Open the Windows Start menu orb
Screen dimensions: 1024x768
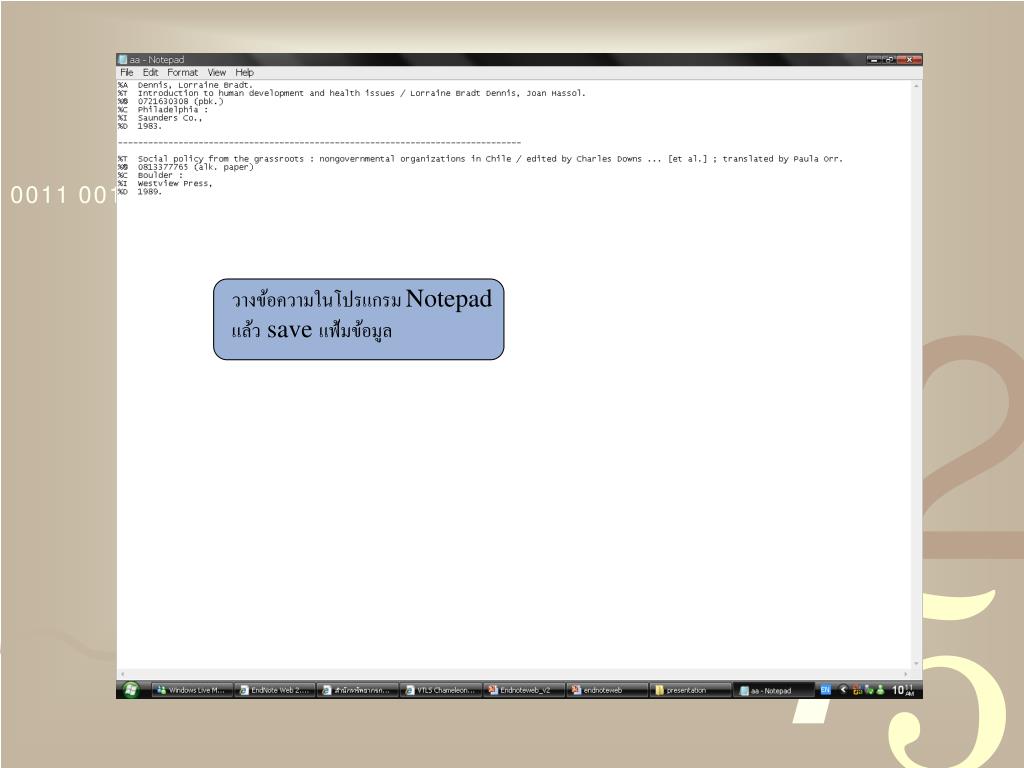(131, 690)
